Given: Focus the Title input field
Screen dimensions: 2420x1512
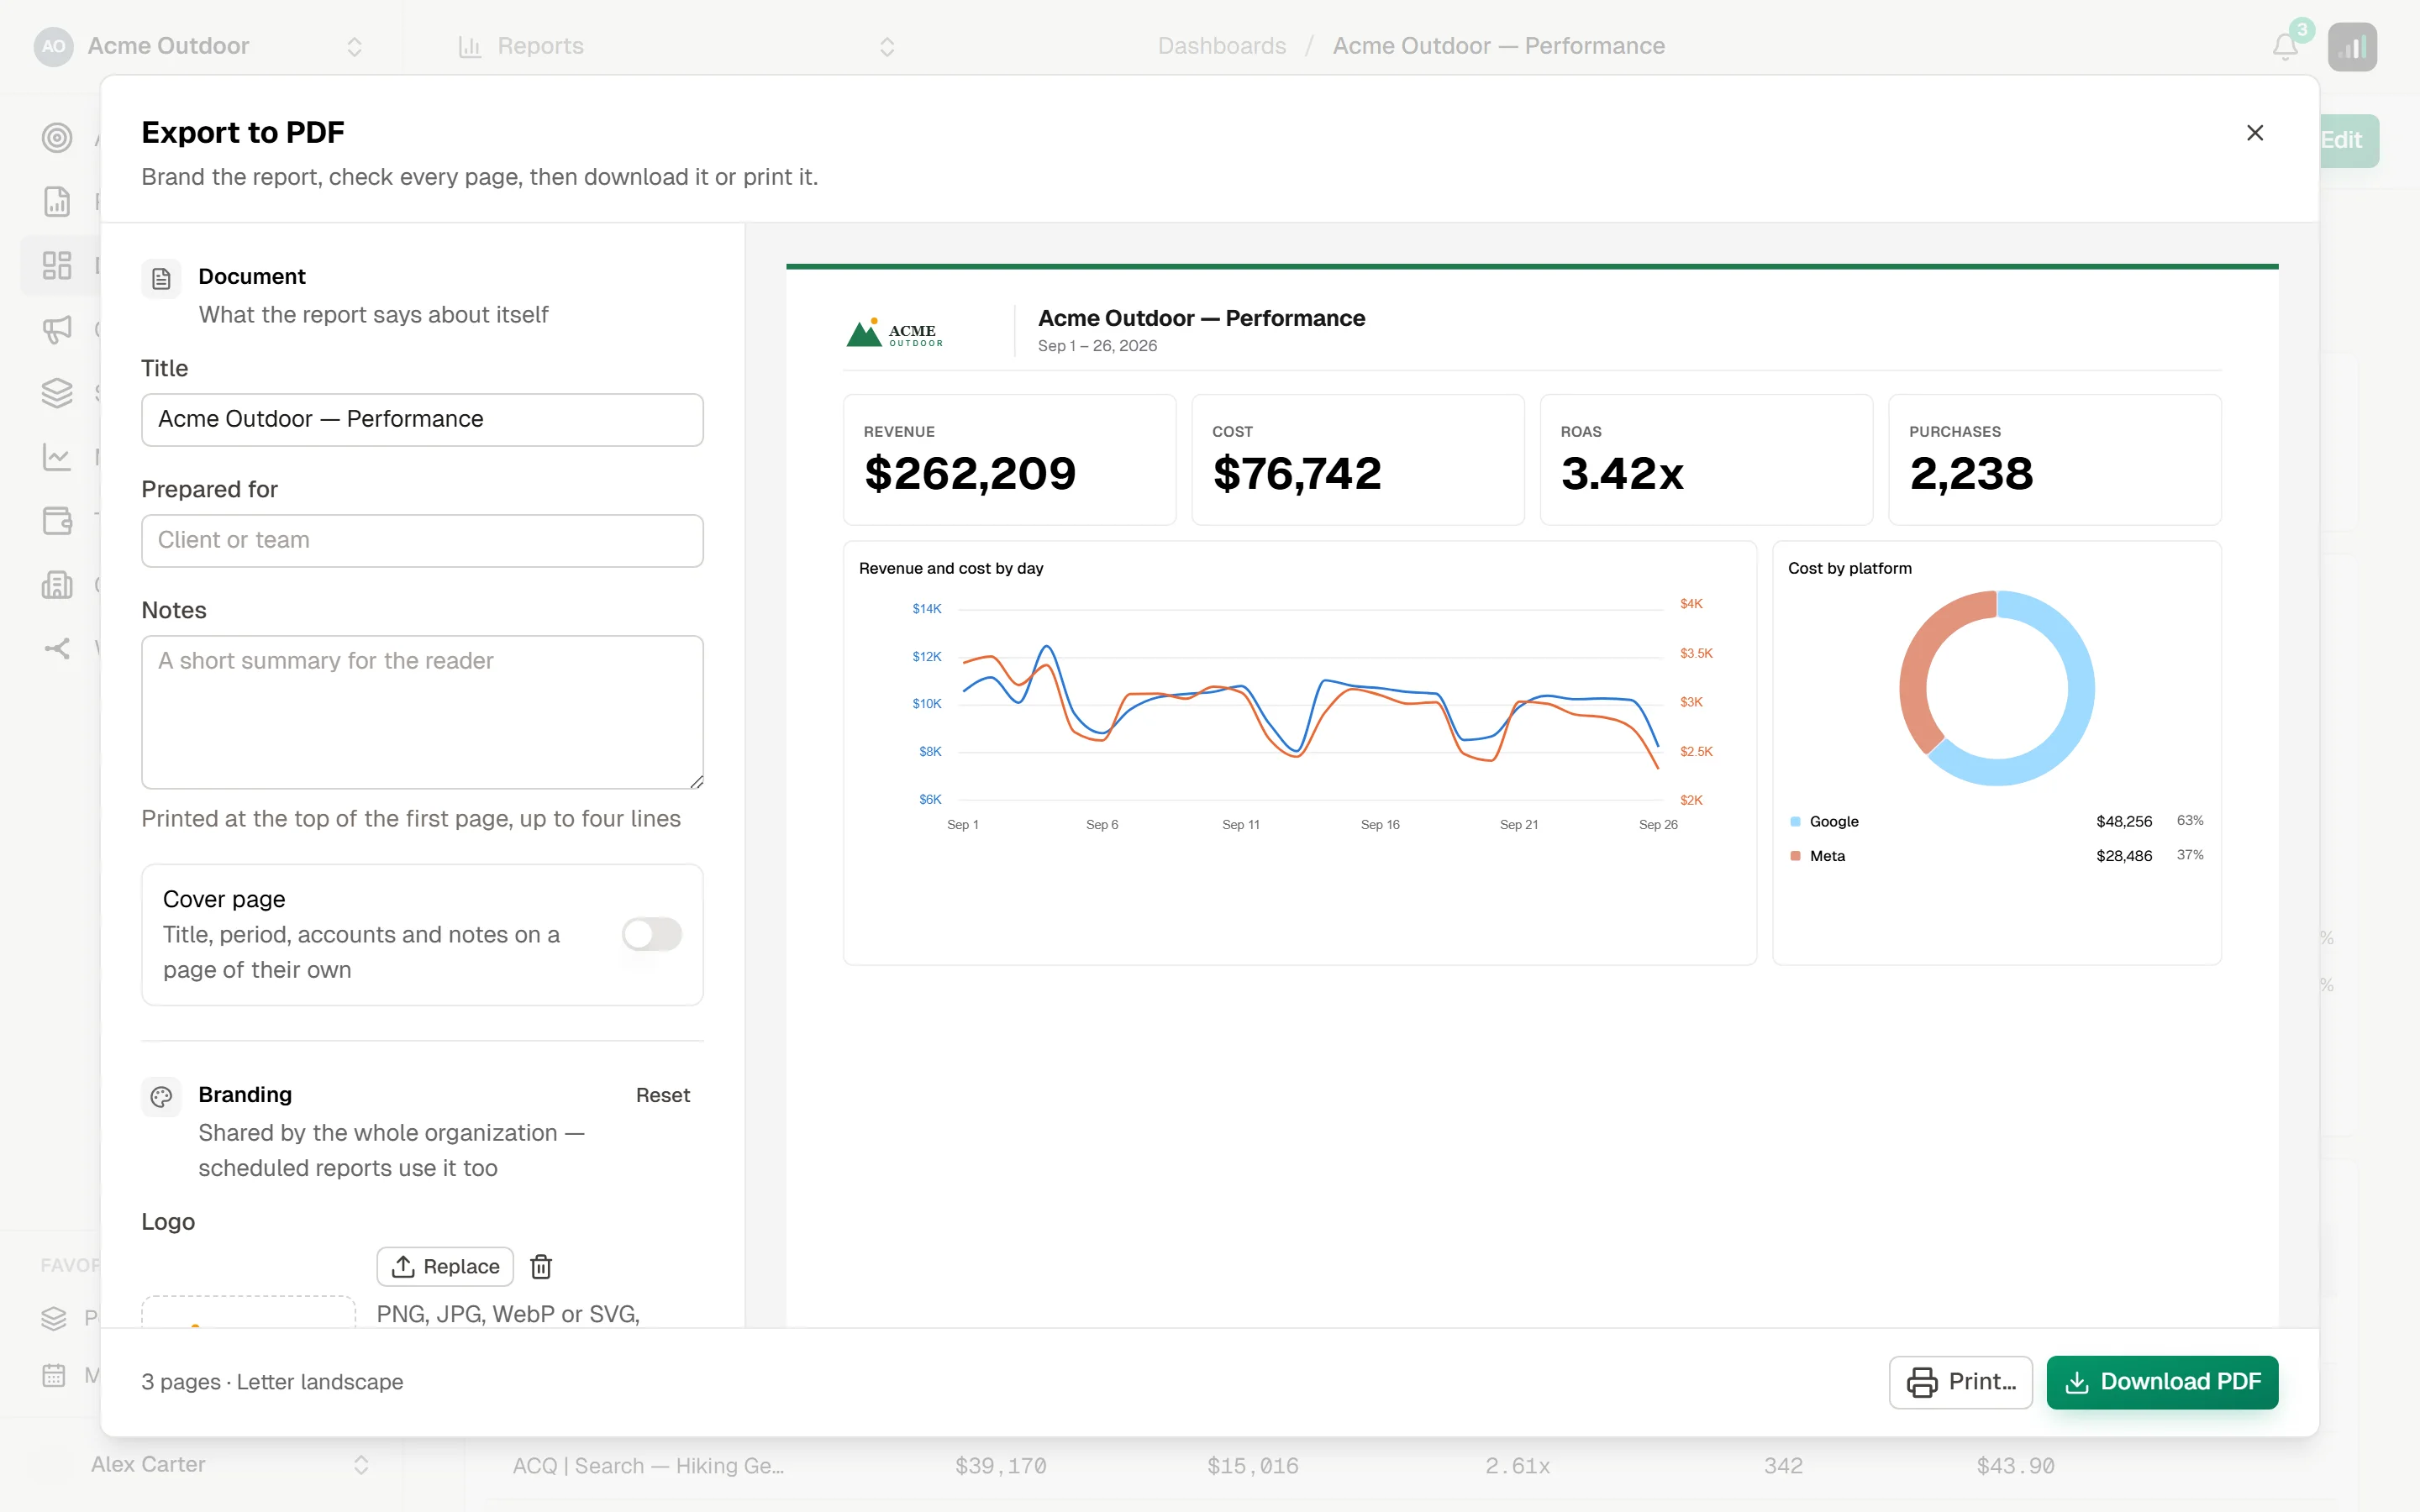Looking at the screenshot, I should click(x=422, y=419).
